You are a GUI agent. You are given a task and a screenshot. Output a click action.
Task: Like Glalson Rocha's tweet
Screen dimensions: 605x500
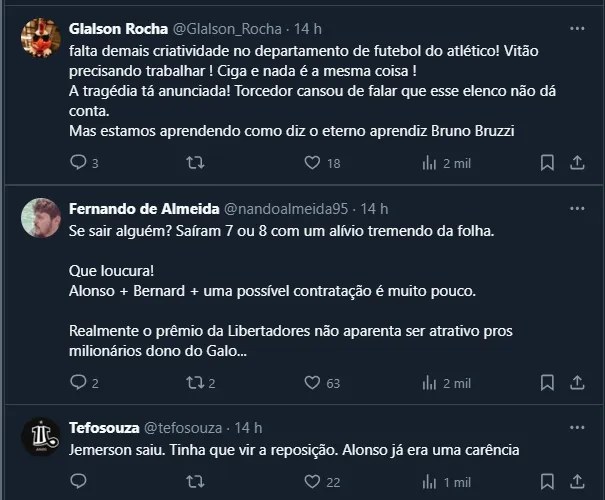click(312, 162)
